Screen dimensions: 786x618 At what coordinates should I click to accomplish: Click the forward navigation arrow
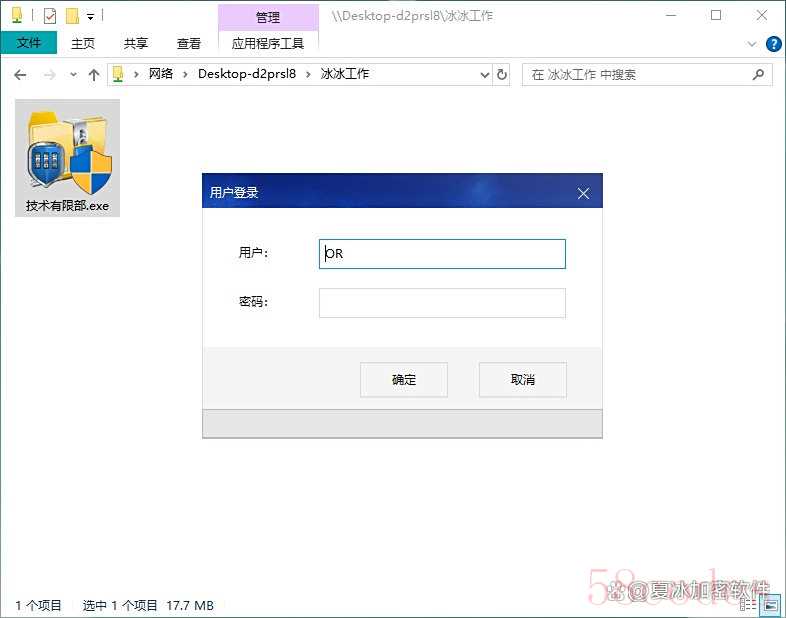(47, 75)
